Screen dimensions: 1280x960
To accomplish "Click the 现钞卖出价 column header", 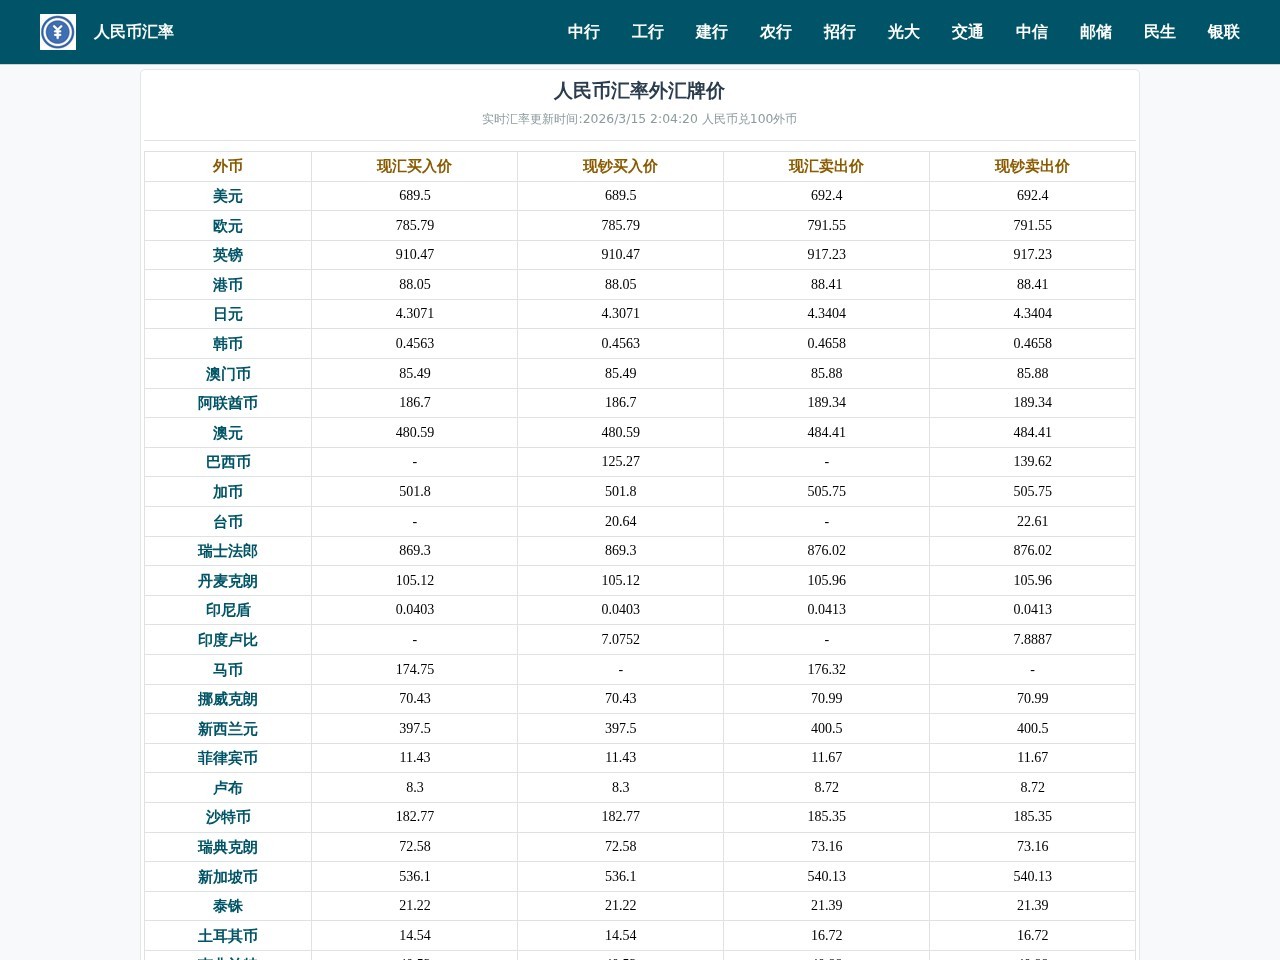I will 1032,166.
